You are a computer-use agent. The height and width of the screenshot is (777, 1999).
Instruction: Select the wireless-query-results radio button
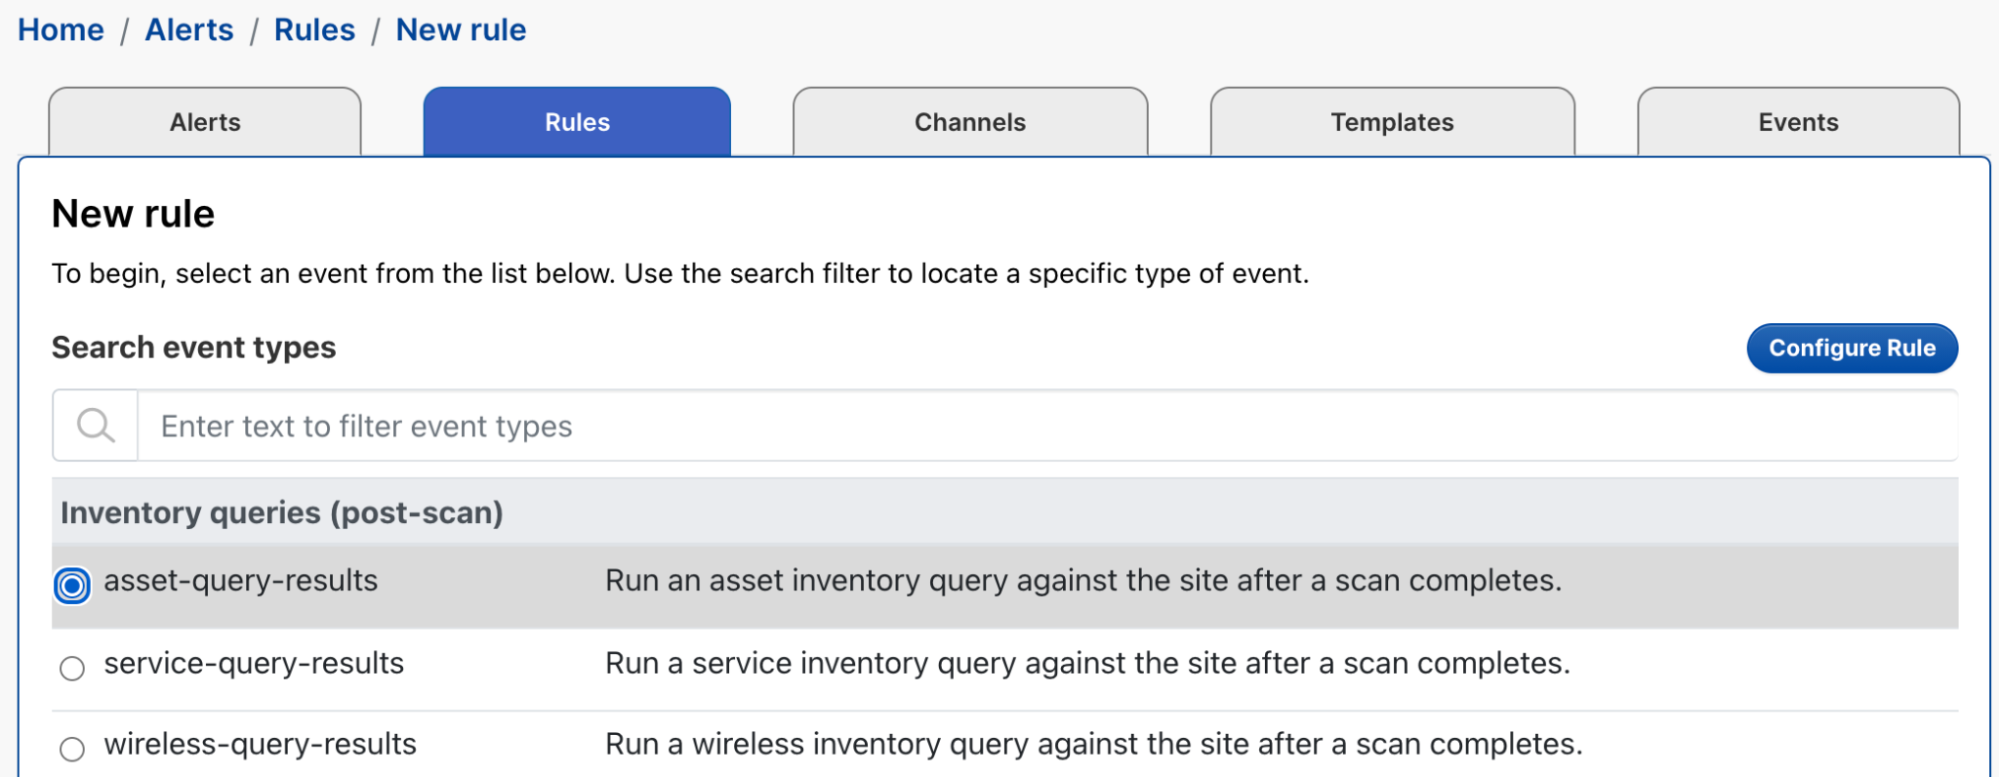click(x=72, y=749)
